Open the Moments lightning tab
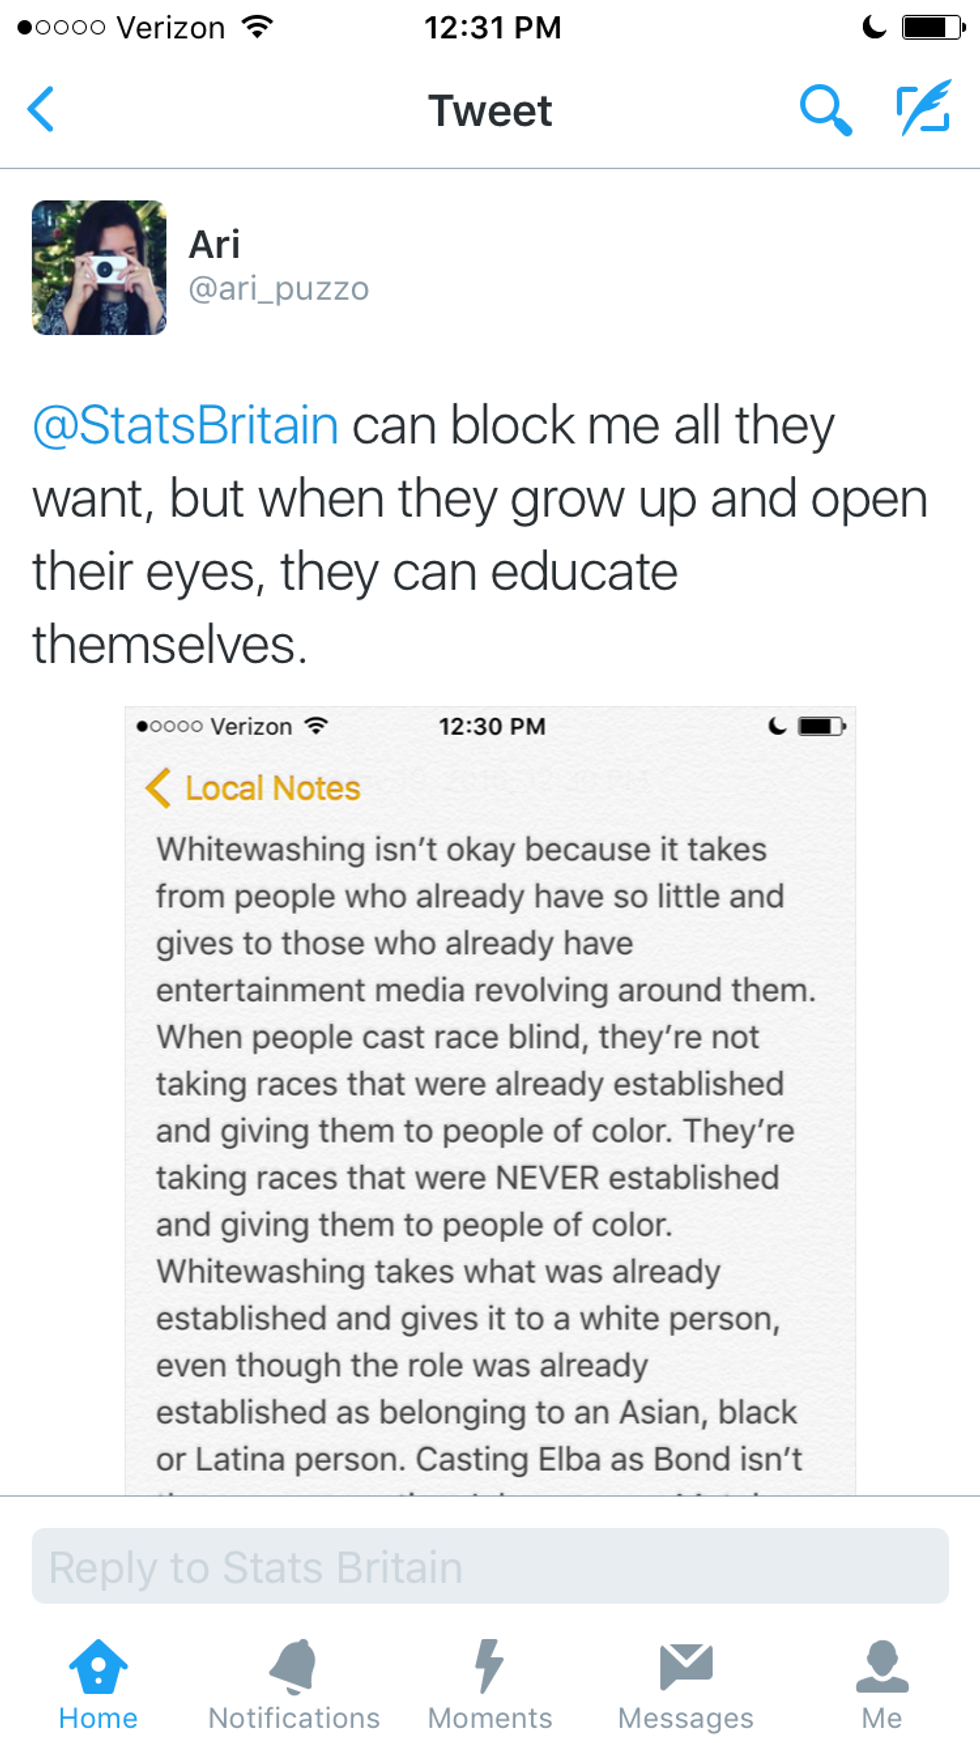The image size is (980, 1743). click(x=489, y=1685)
